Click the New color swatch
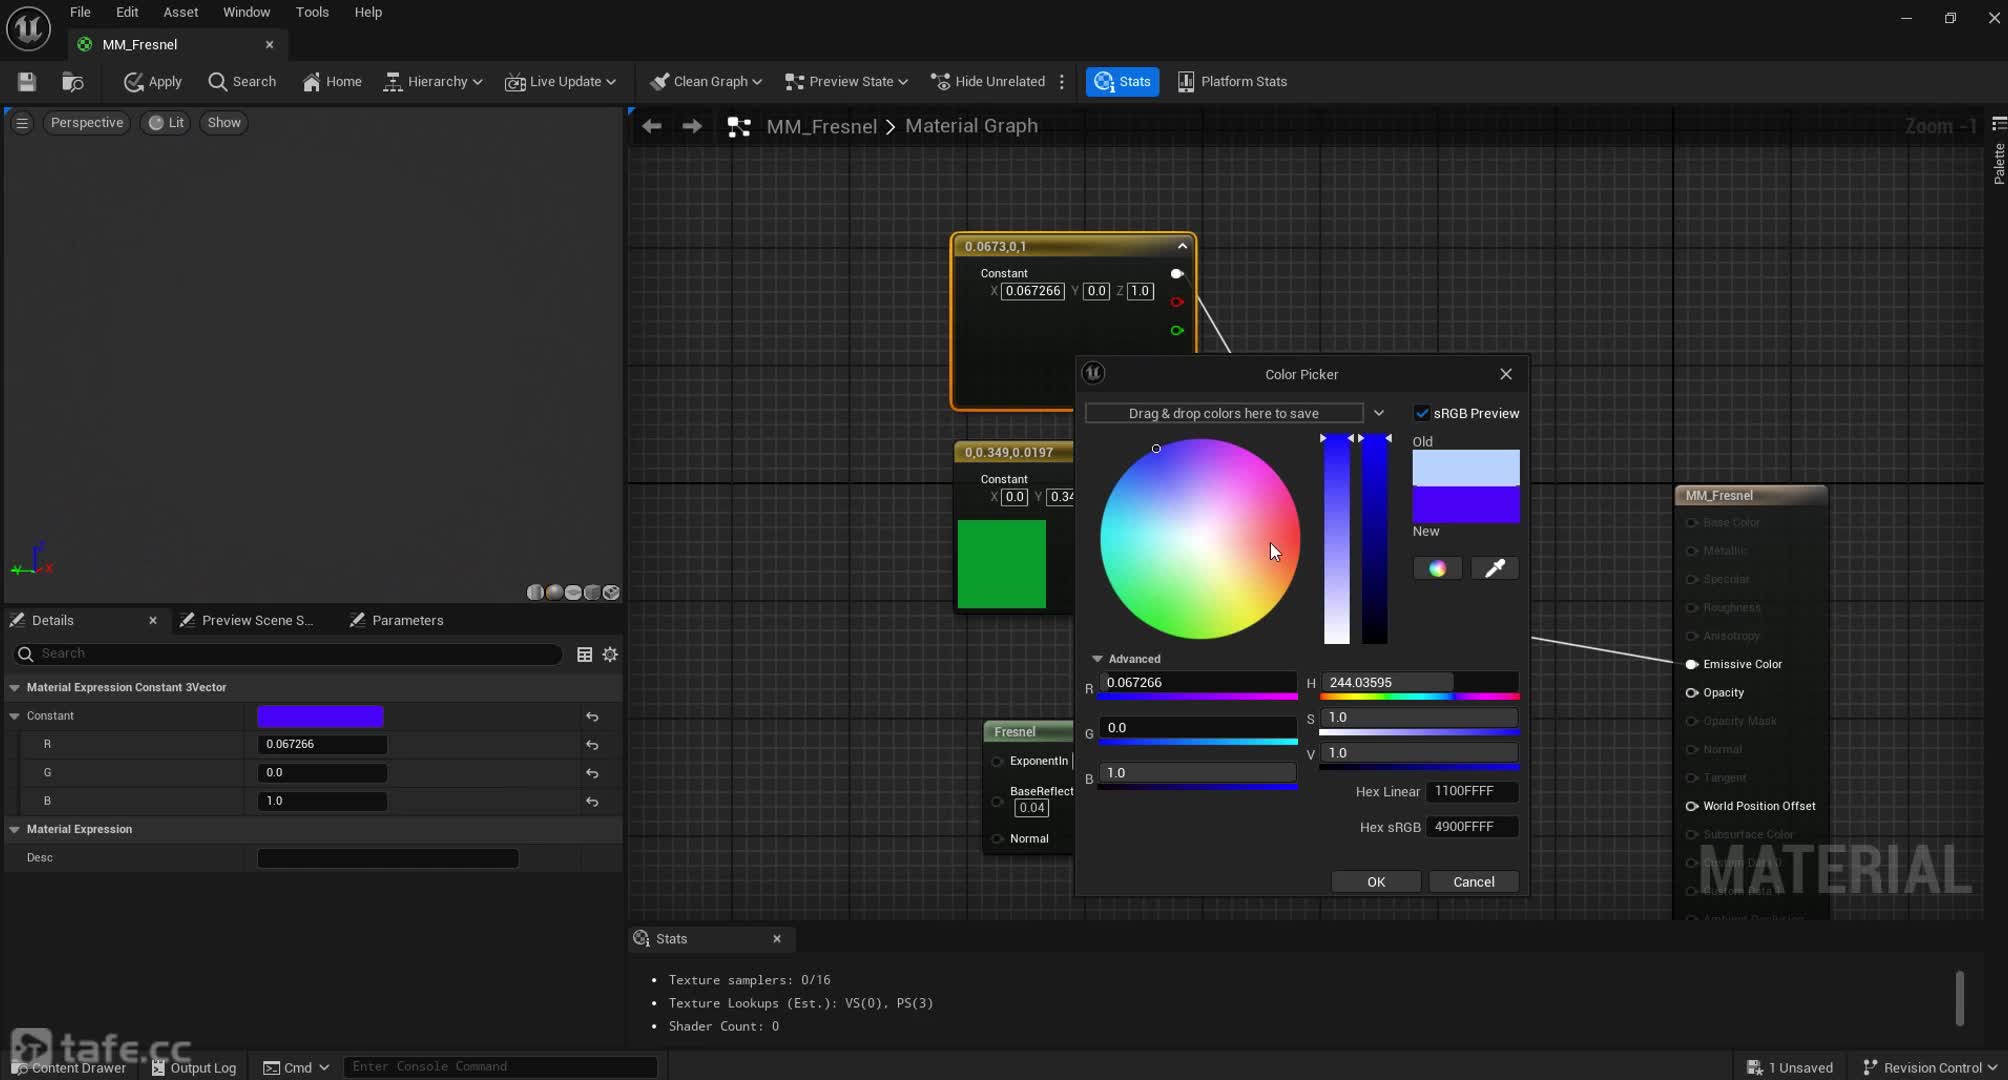Viewport: 2008px width, 1080px height. [x=1466, y=504]
